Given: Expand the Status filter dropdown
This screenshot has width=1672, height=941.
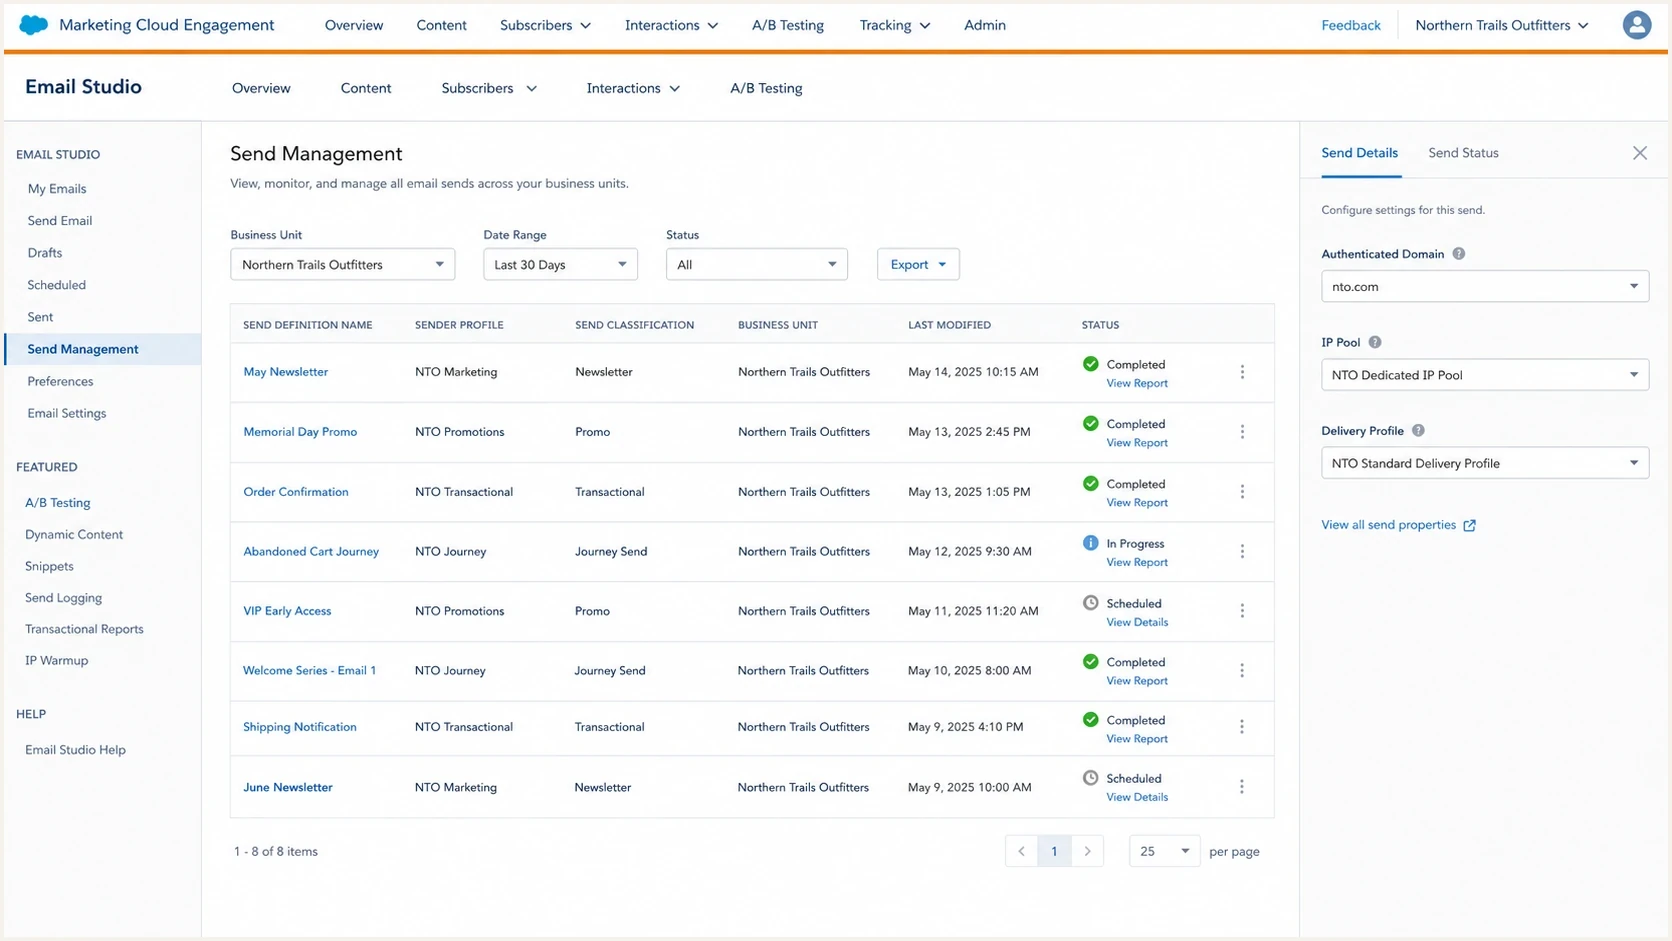Looking at the screenshot, I should 756,265.
